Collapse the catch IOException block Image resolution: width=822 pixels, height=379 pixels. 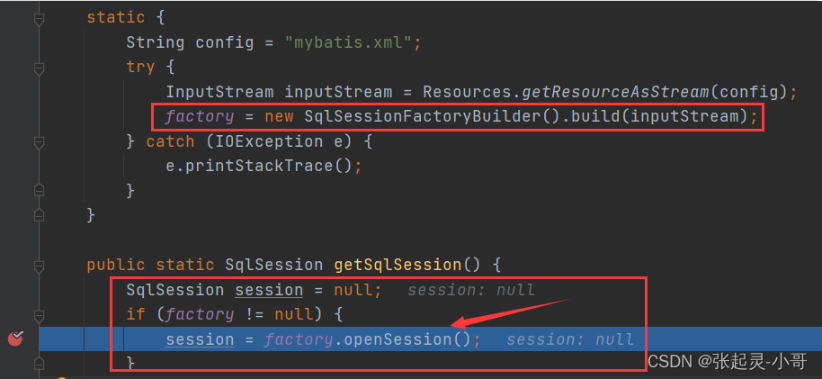tap(39, 142)
